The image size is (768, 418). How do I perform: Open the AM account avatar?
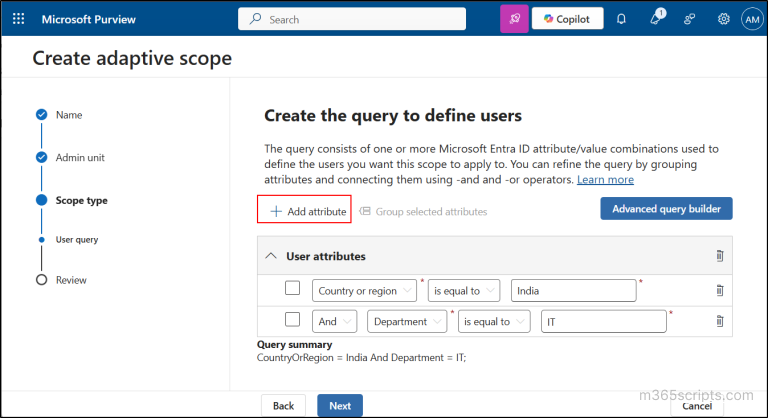click(752, 20)
